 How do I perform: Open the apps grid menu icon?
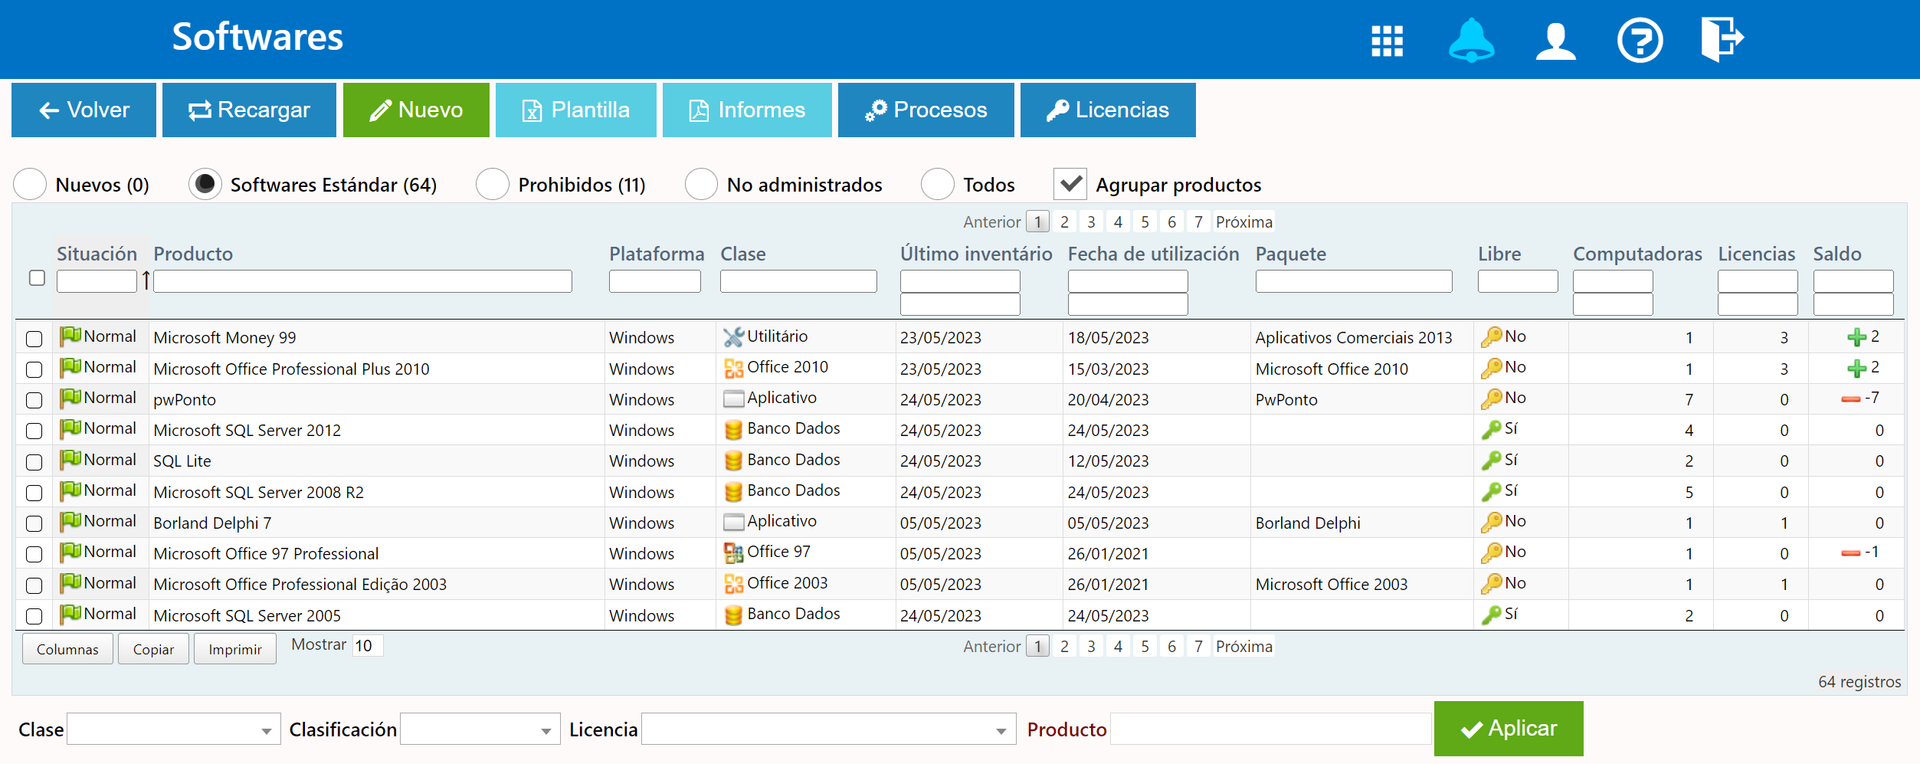click(x=1386, y=41)
